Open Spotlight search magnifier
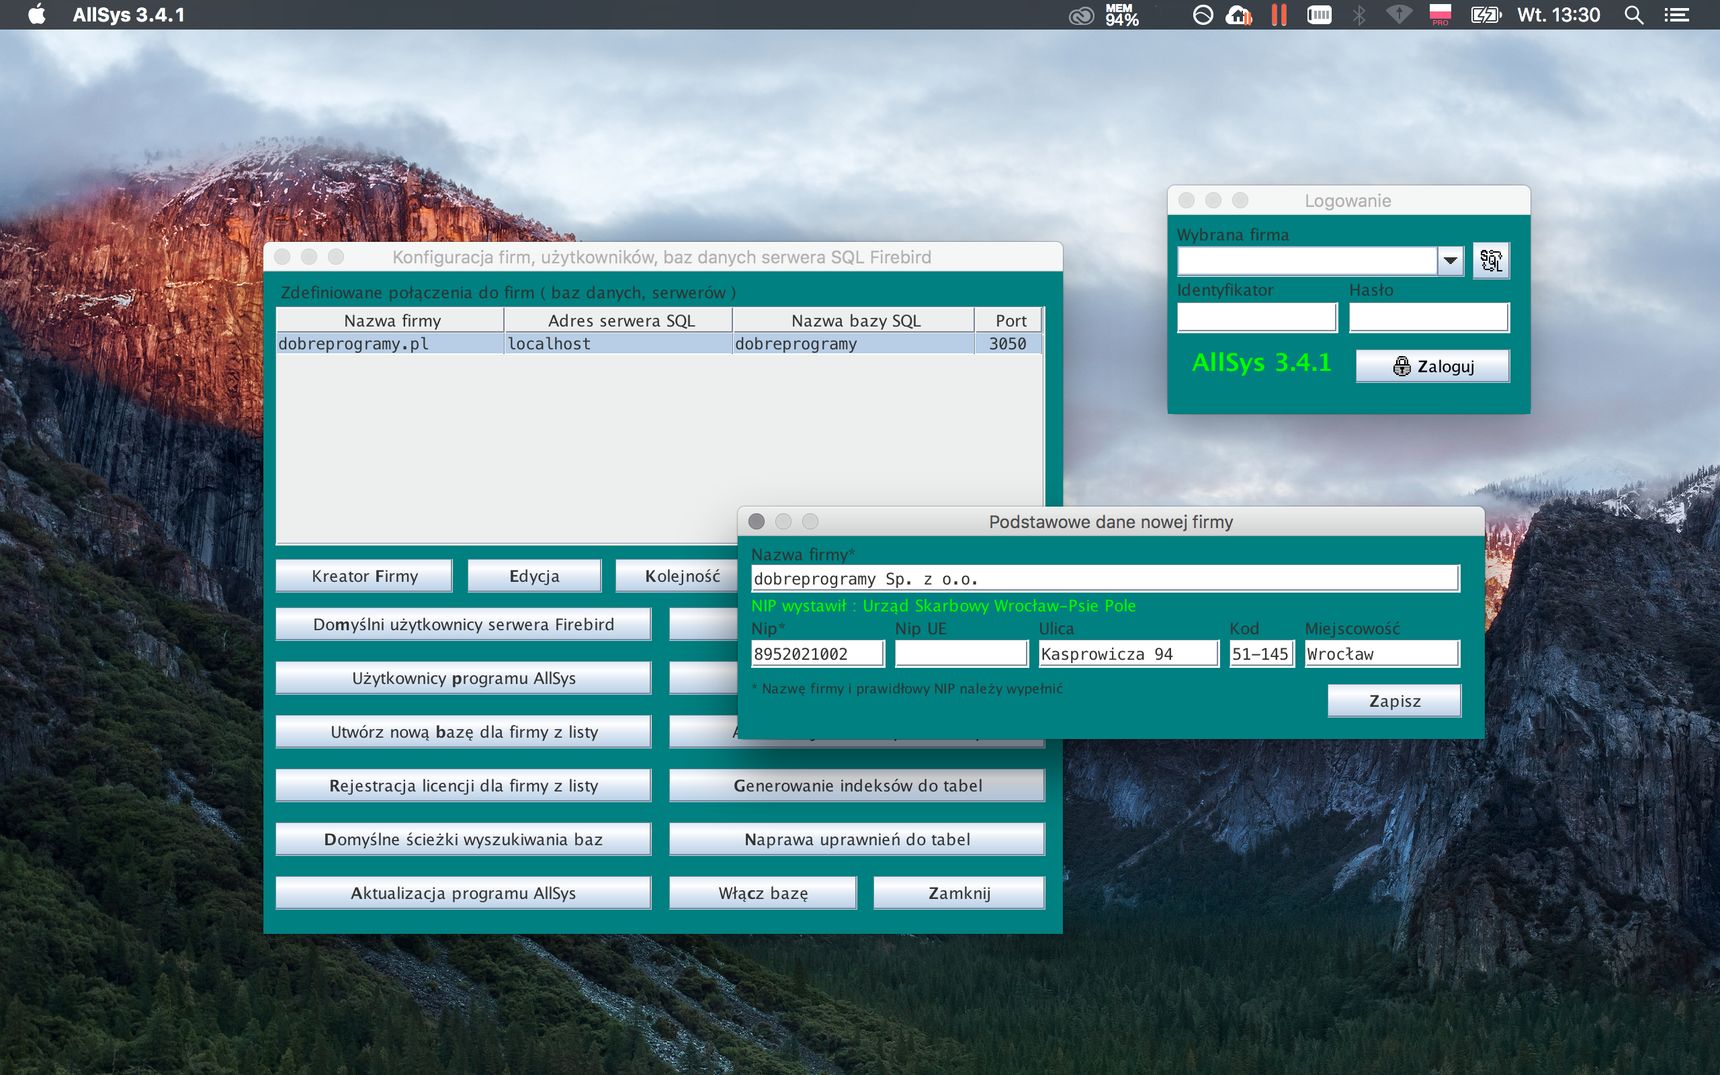Viewport: 1720px width, 1075px height. pos(1634,15)
